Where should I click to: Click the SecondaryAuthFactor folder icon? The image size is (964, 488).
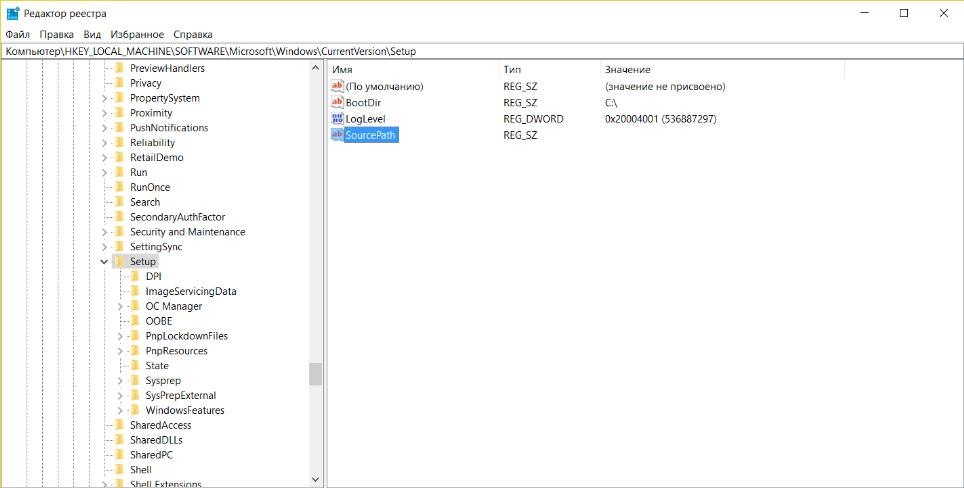coord(120,217)
